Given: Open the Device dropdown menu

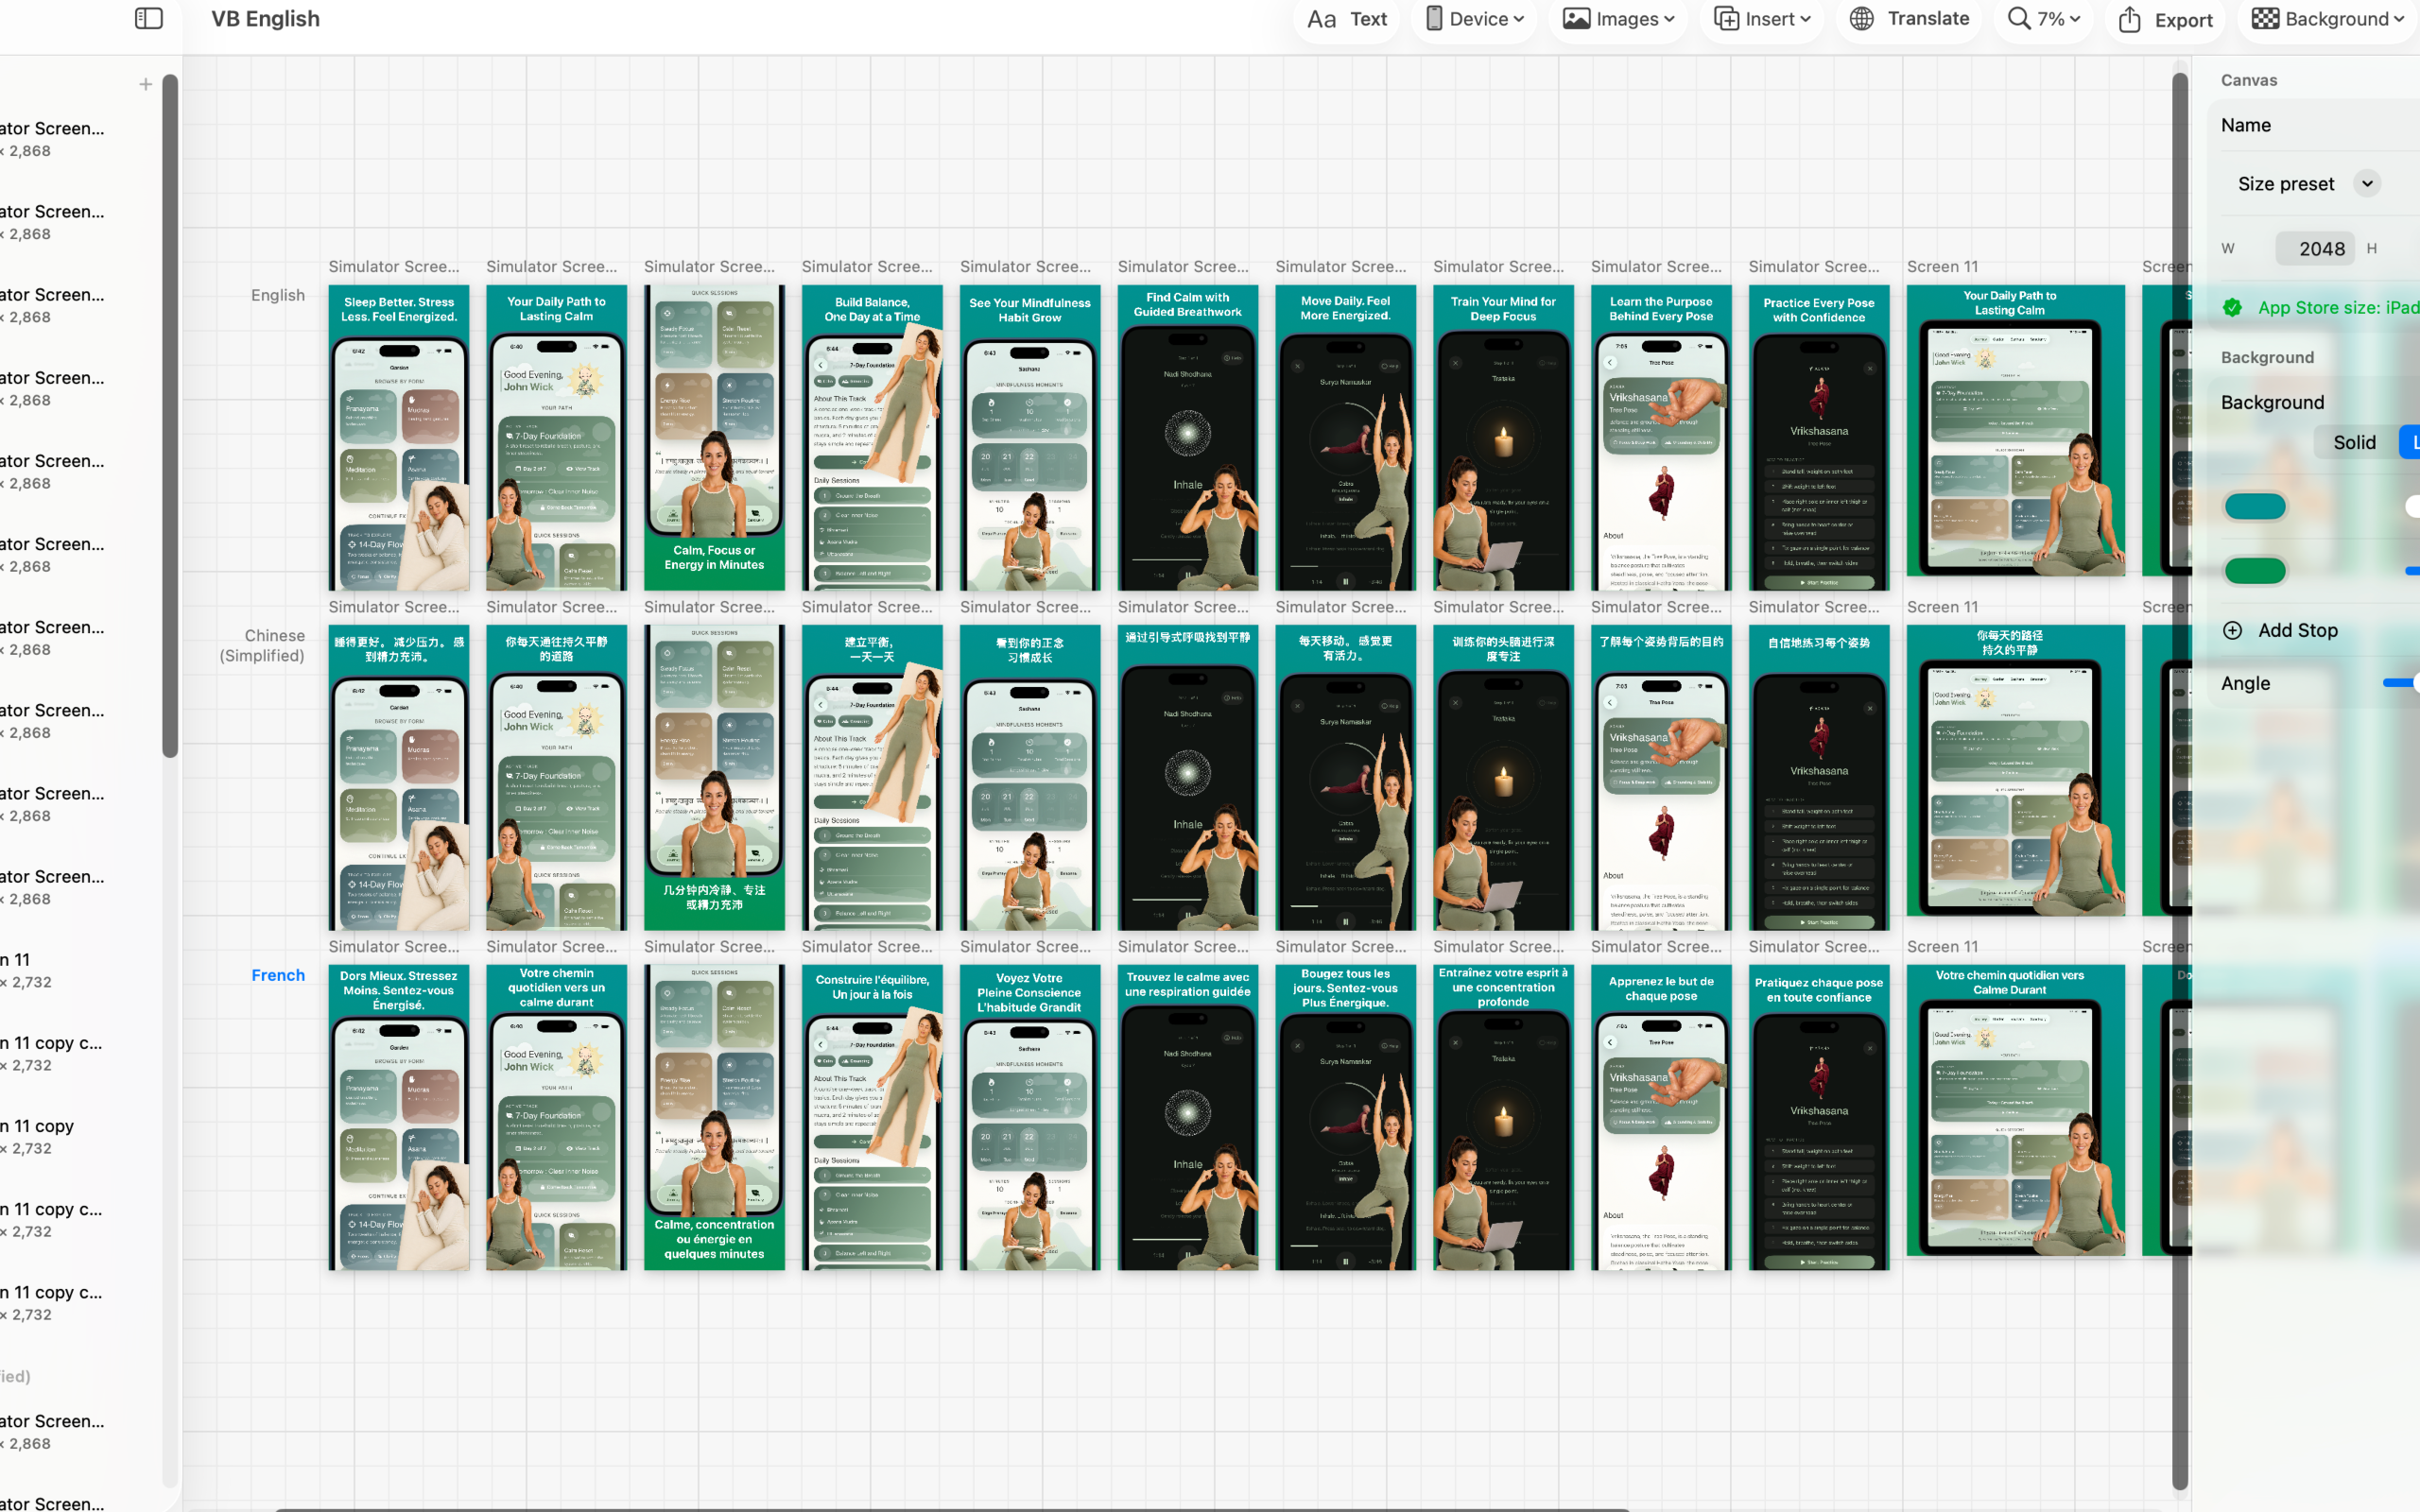Looking at the screenshot, I should point(1474,19).
